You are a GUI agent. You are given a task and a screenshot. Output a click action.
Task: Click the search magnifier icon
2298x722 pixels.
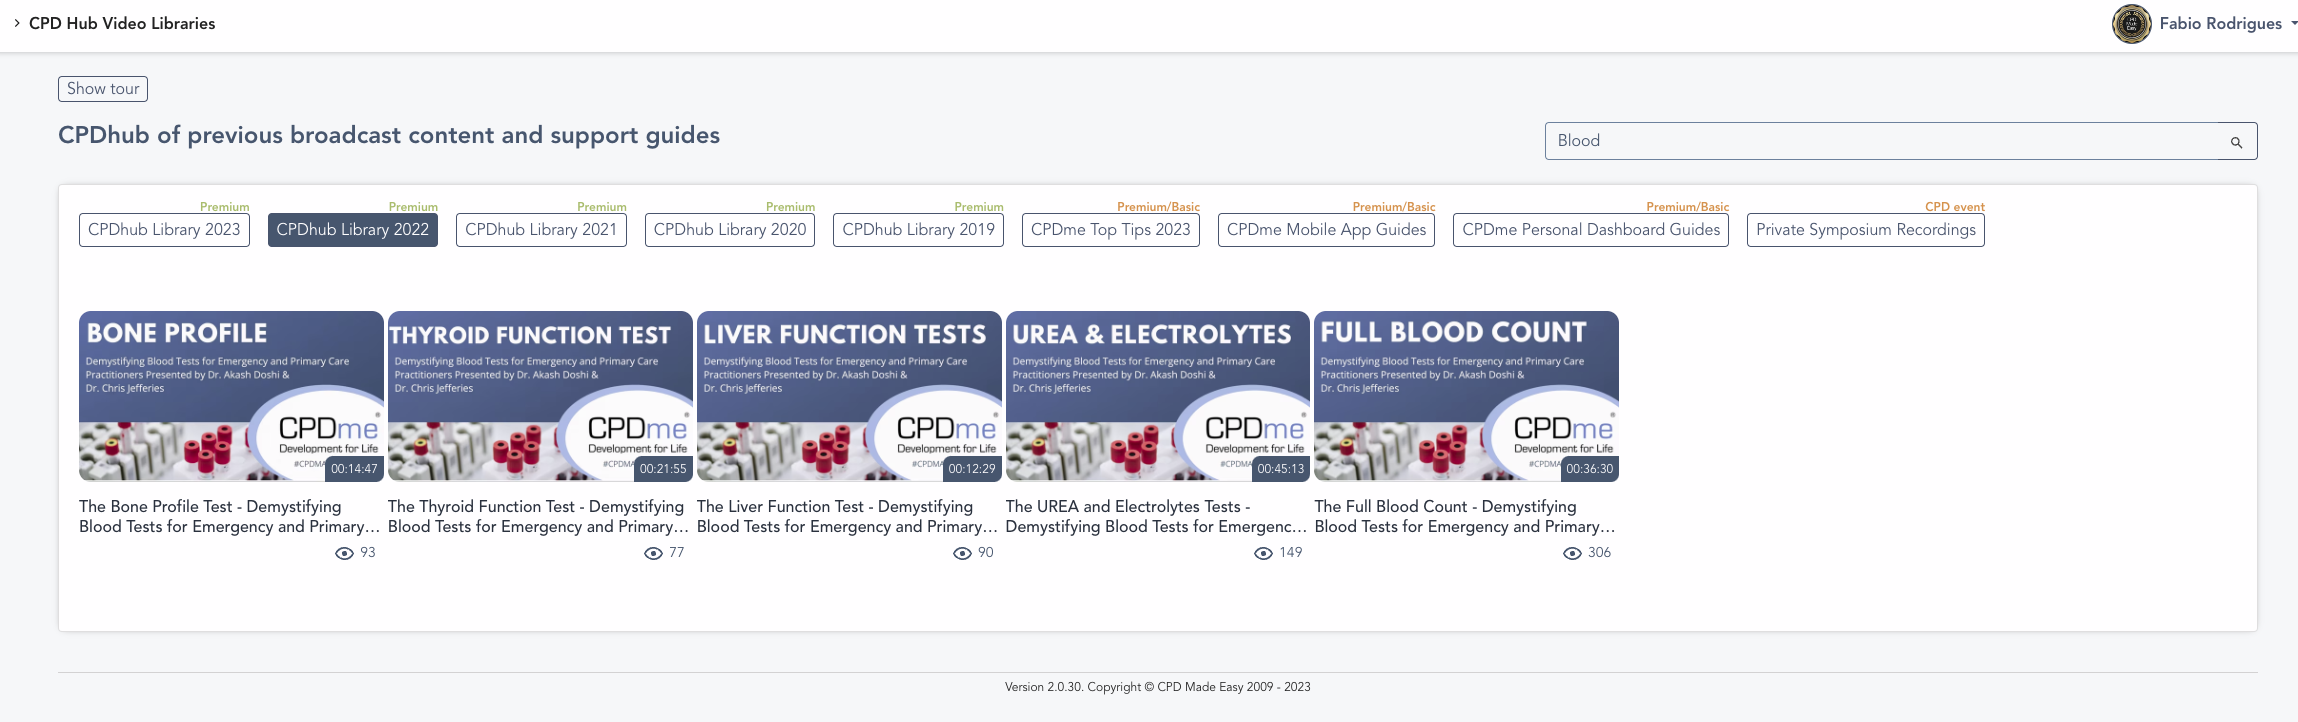(2236, 142)
